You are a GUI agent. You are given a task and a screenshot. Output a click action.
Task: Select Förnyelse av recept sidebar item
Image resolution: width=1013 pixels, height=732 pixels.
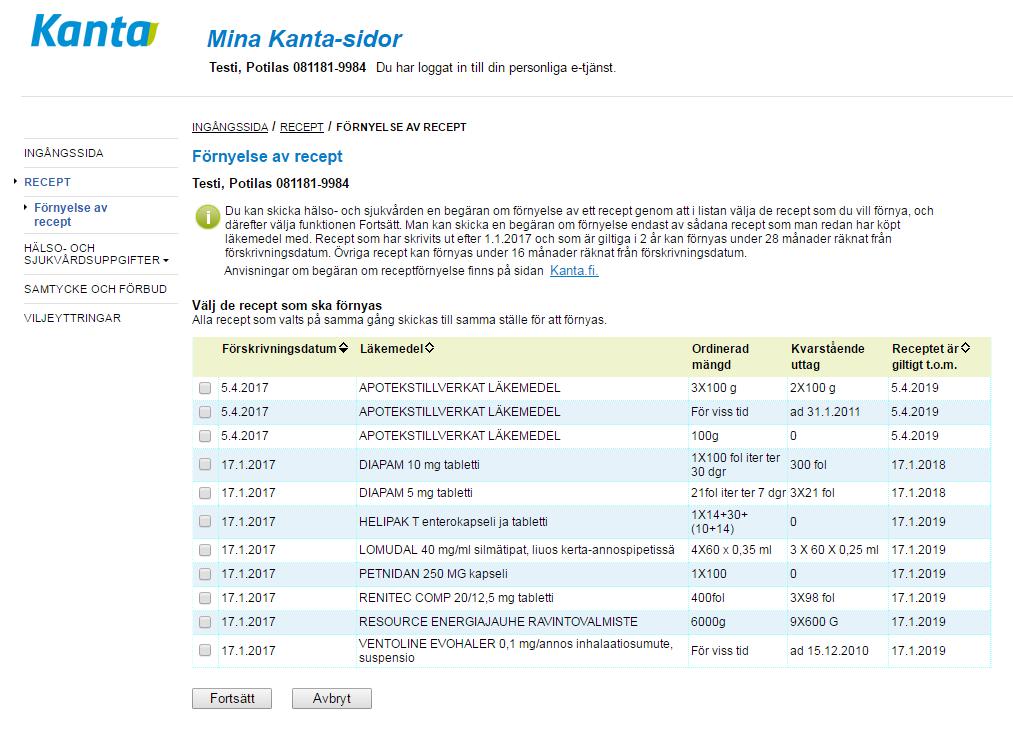(70, 214)
